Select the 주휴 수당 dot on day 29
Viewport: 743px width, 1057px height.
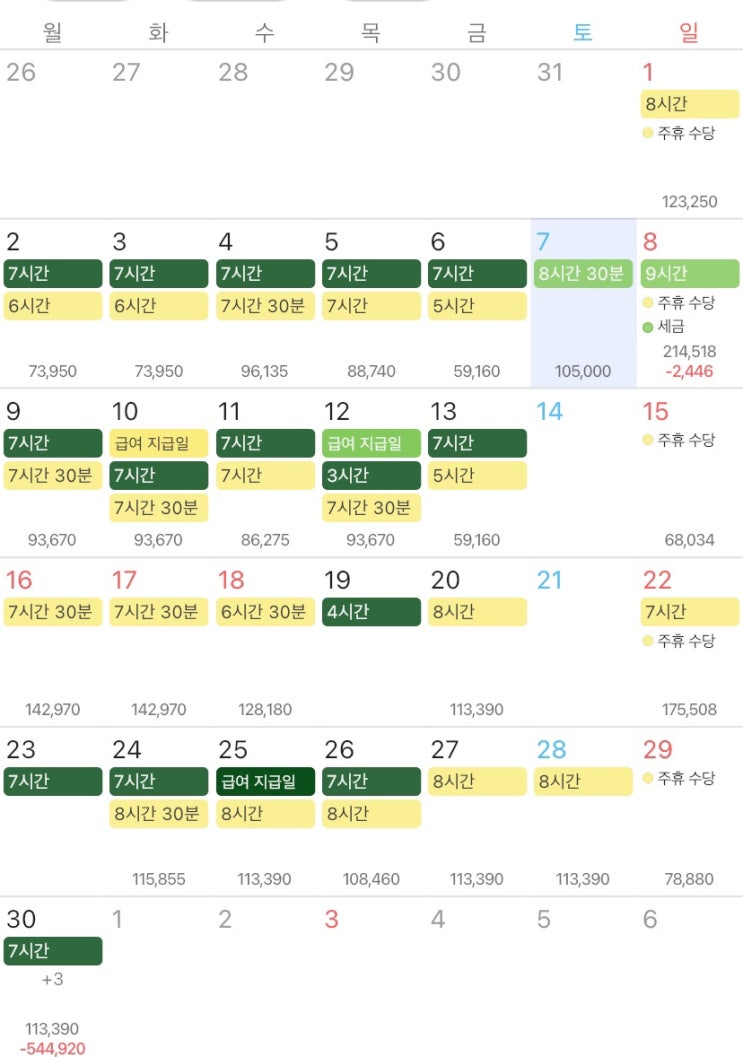point(648,778)
